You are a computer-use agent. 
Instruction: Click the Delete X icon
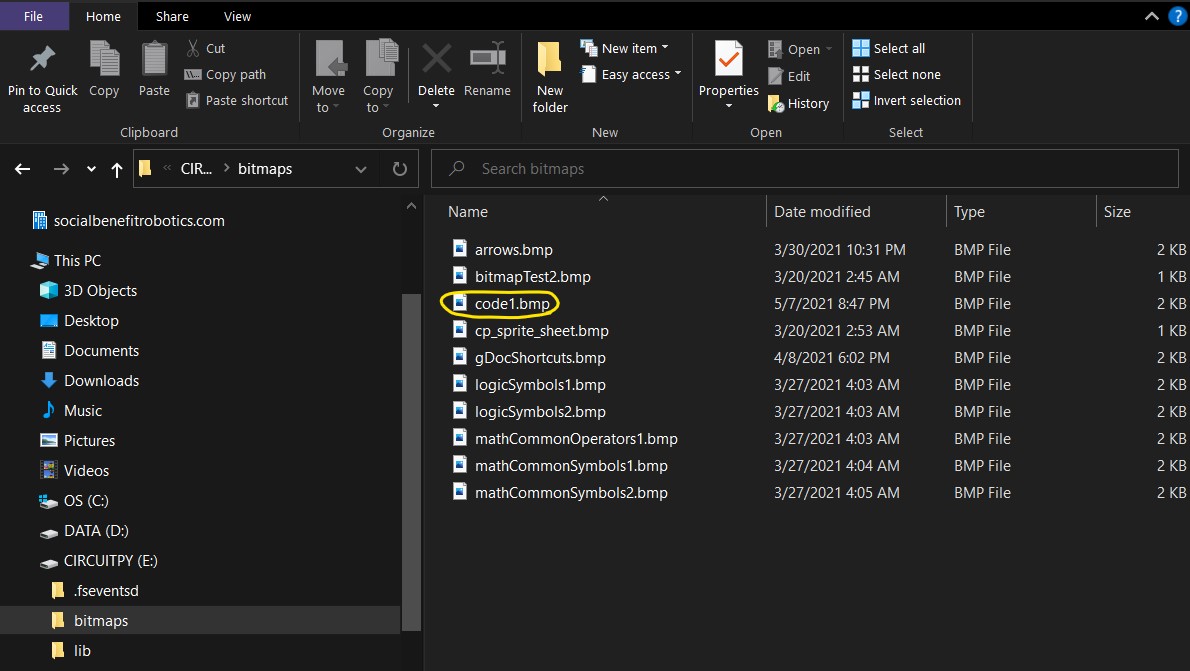(436, 58)
